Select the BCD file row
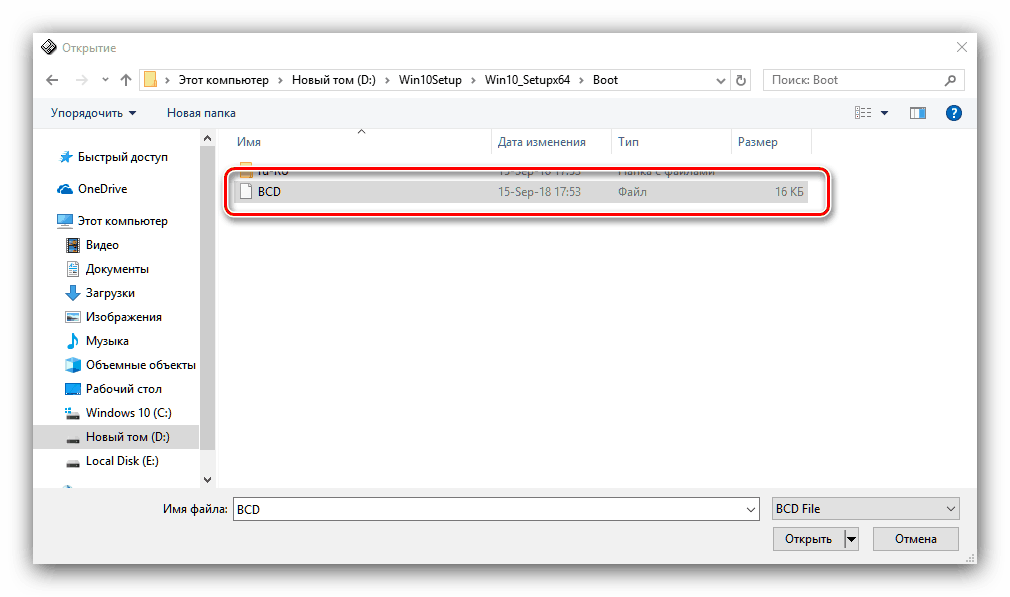 (x=520, y=192)
